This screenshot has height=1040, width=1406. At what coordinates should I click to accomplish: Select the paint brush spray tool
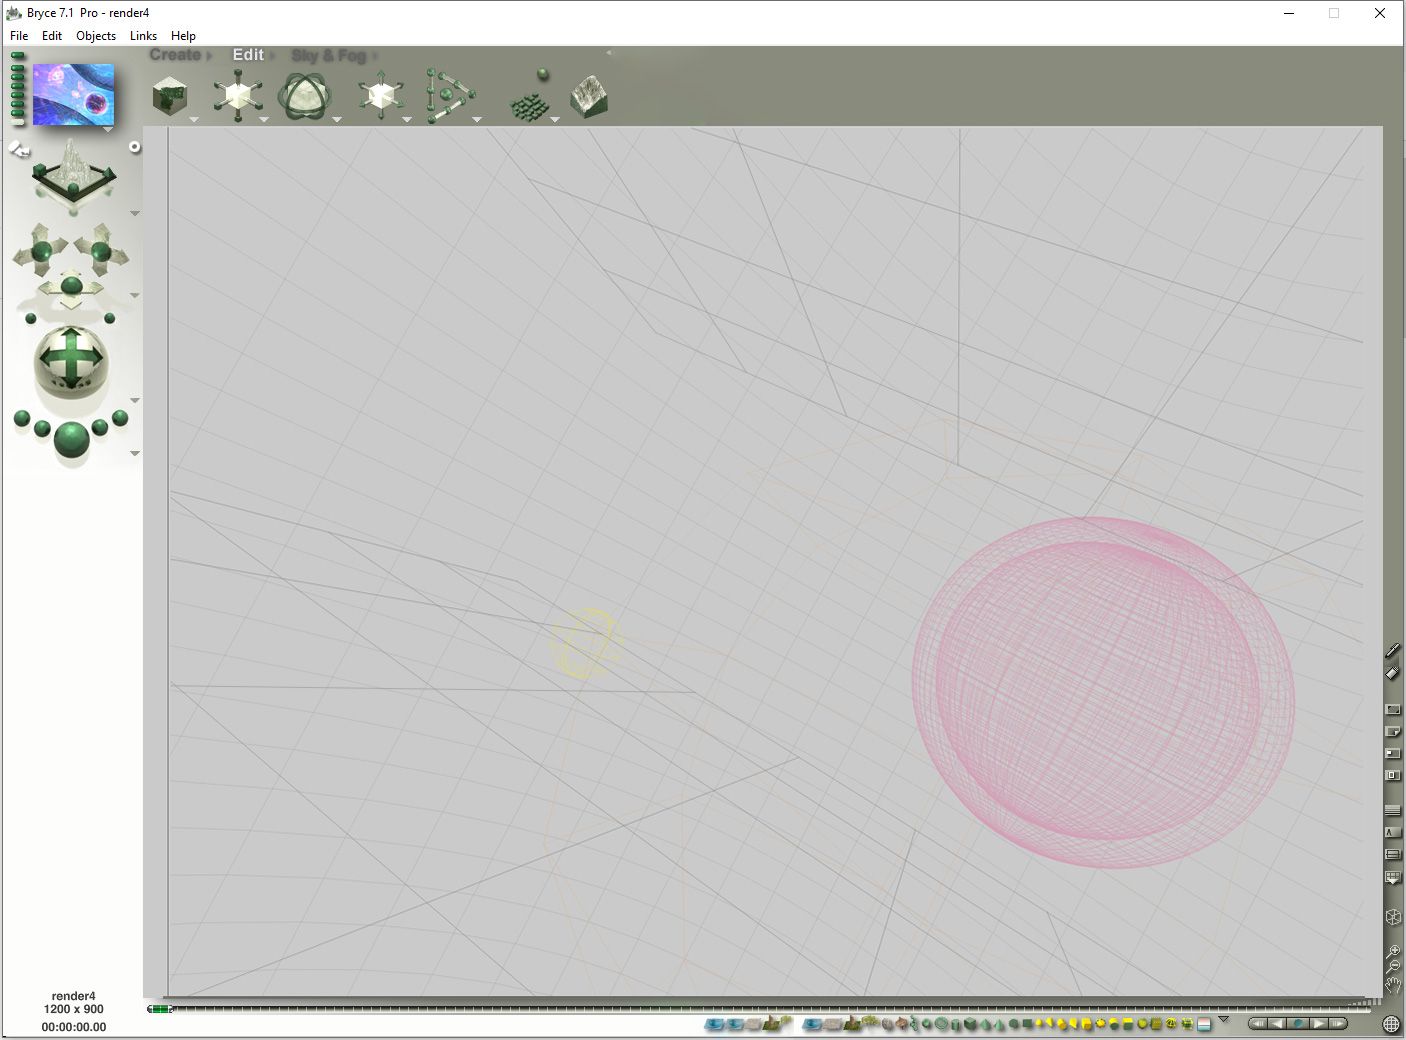coord(1392,651)
